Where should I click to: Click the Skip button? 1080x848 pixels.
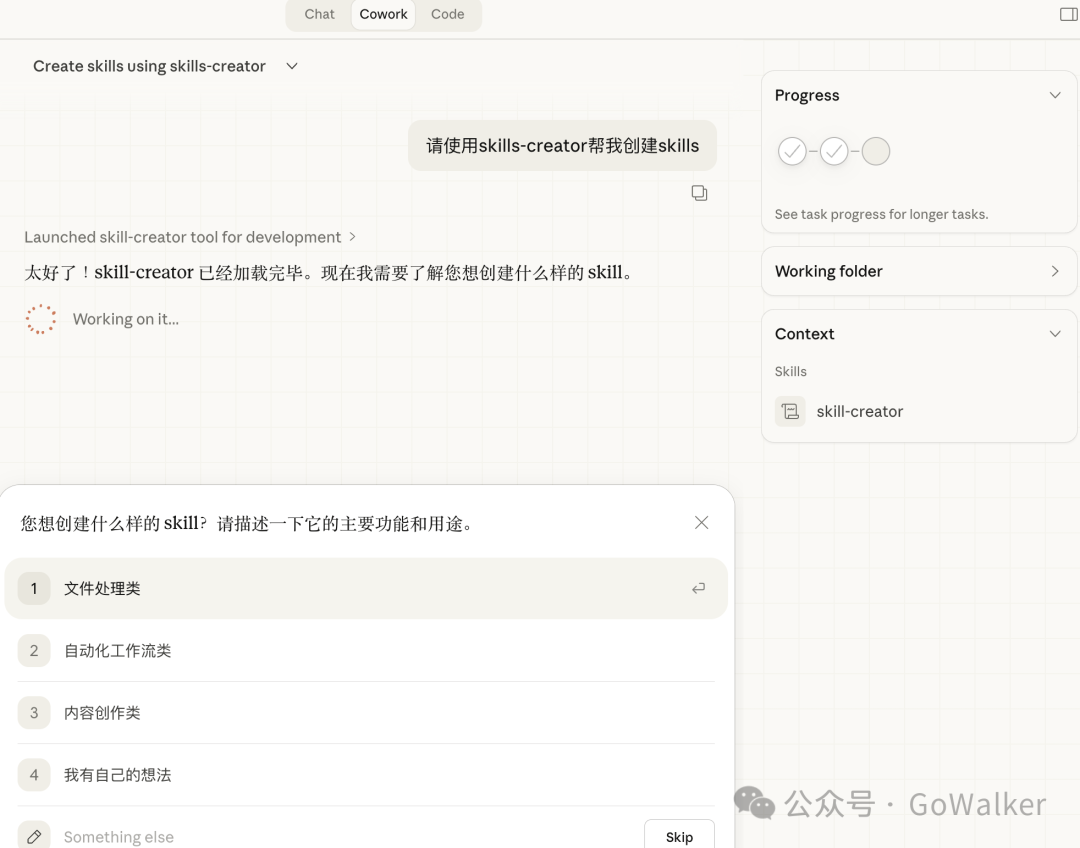[679, 836]
